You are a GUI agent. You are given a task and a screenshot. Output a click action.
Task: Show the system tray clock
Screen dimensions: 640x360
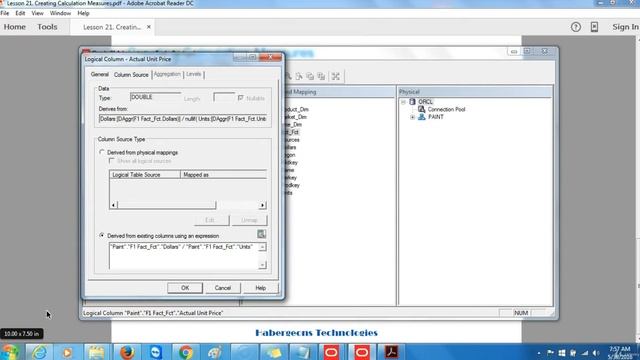click(620, 353)
